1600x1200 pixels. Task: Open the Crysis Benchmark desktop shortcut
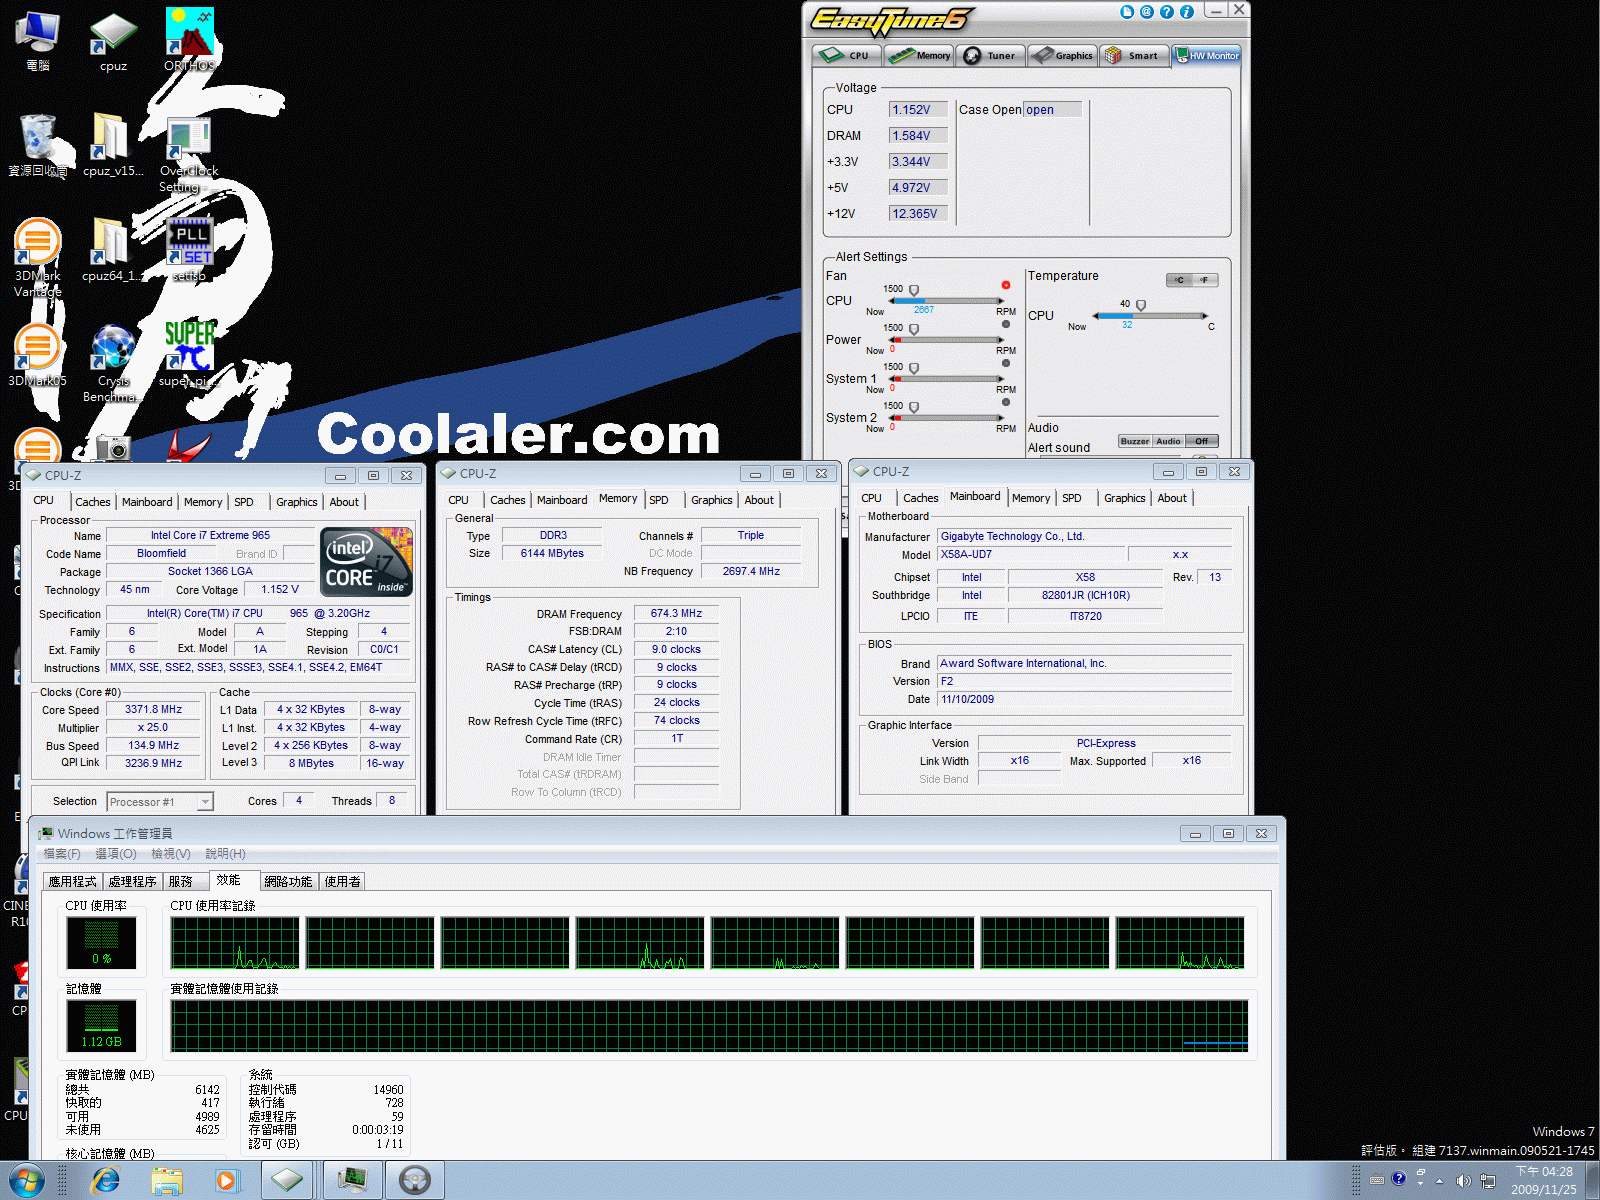click(112, 363)
